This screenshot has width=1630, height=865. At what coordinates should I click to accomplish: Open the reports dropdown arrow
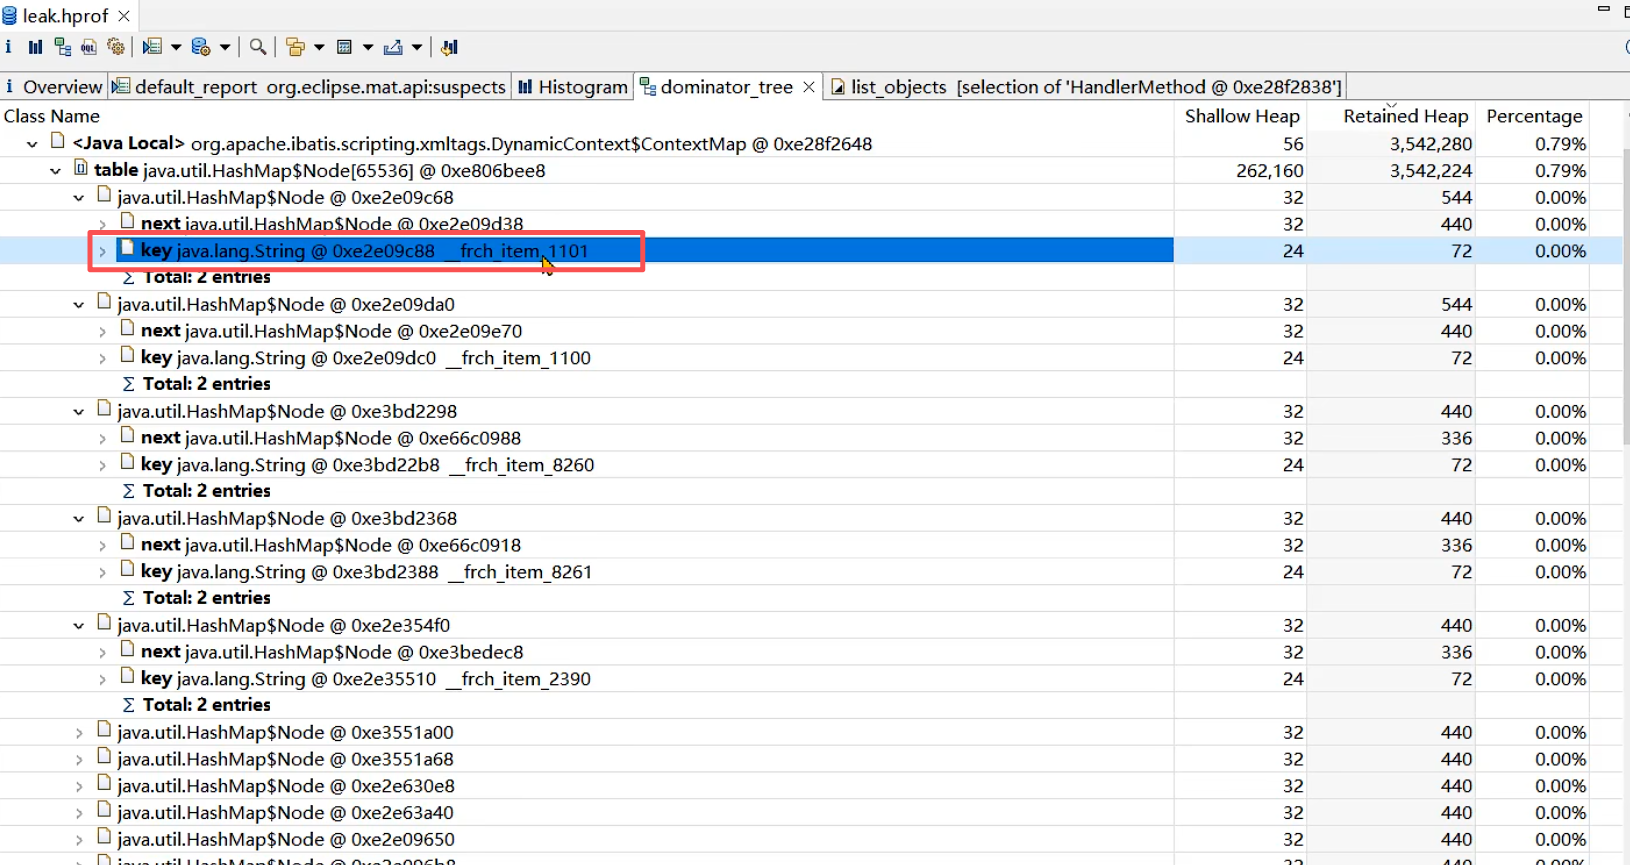point(176,47)
